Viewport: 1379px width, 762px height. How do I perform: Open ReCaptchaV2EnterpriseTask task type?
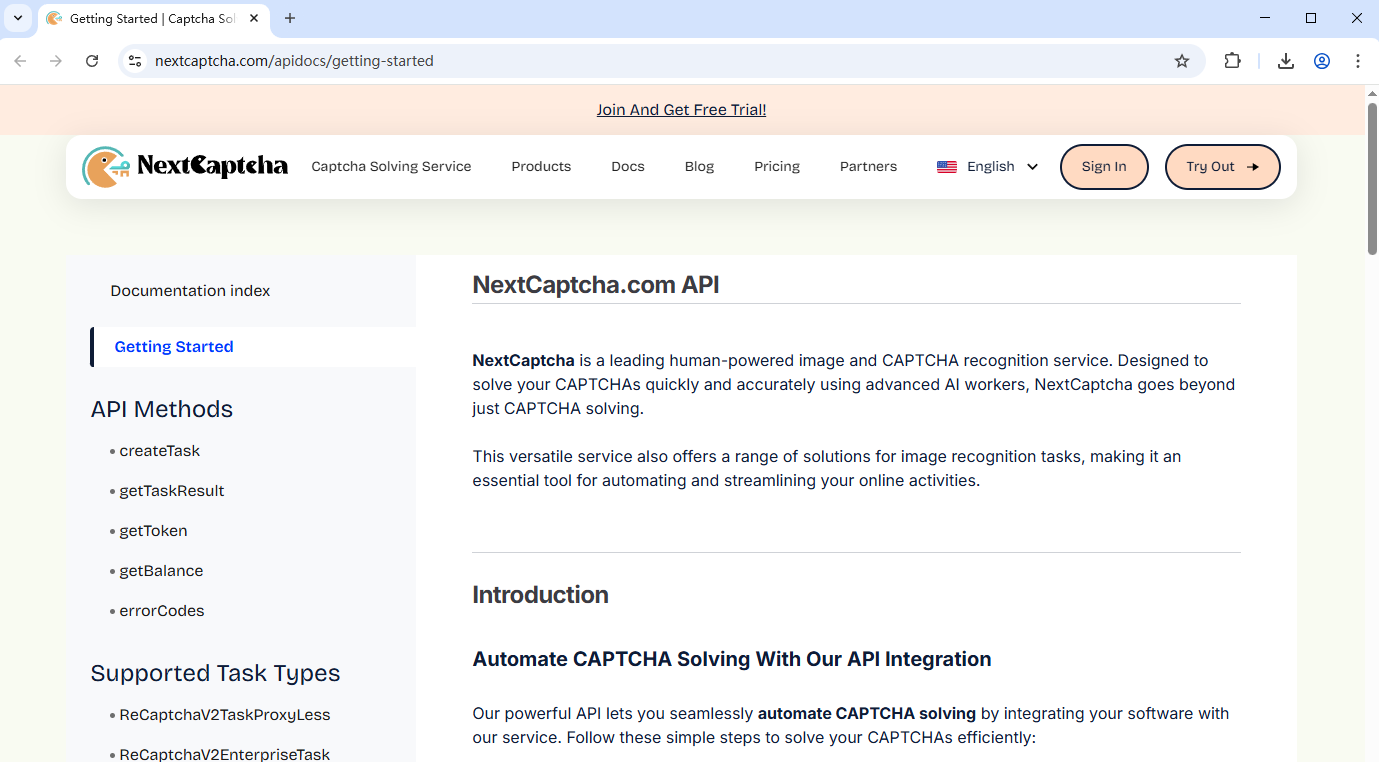(225, 755)
